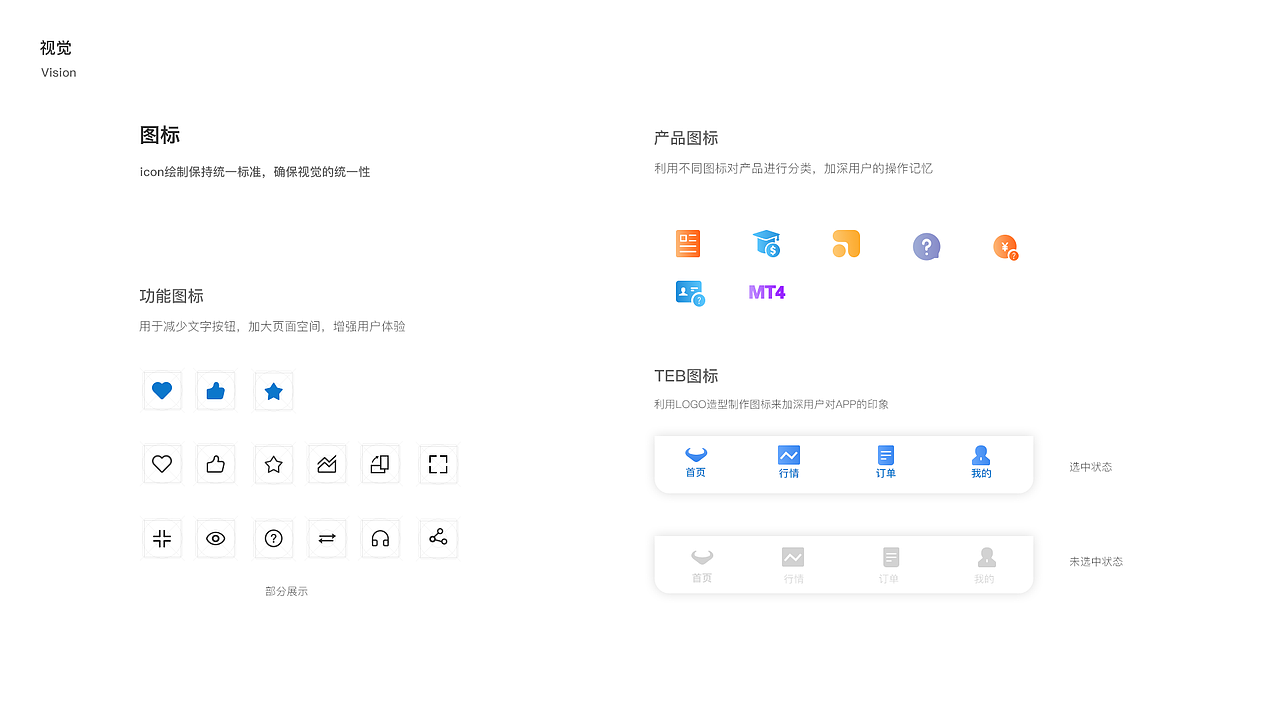Click the graduation cap with dollar icon
1280x720 pixels.
click(766, 243)
